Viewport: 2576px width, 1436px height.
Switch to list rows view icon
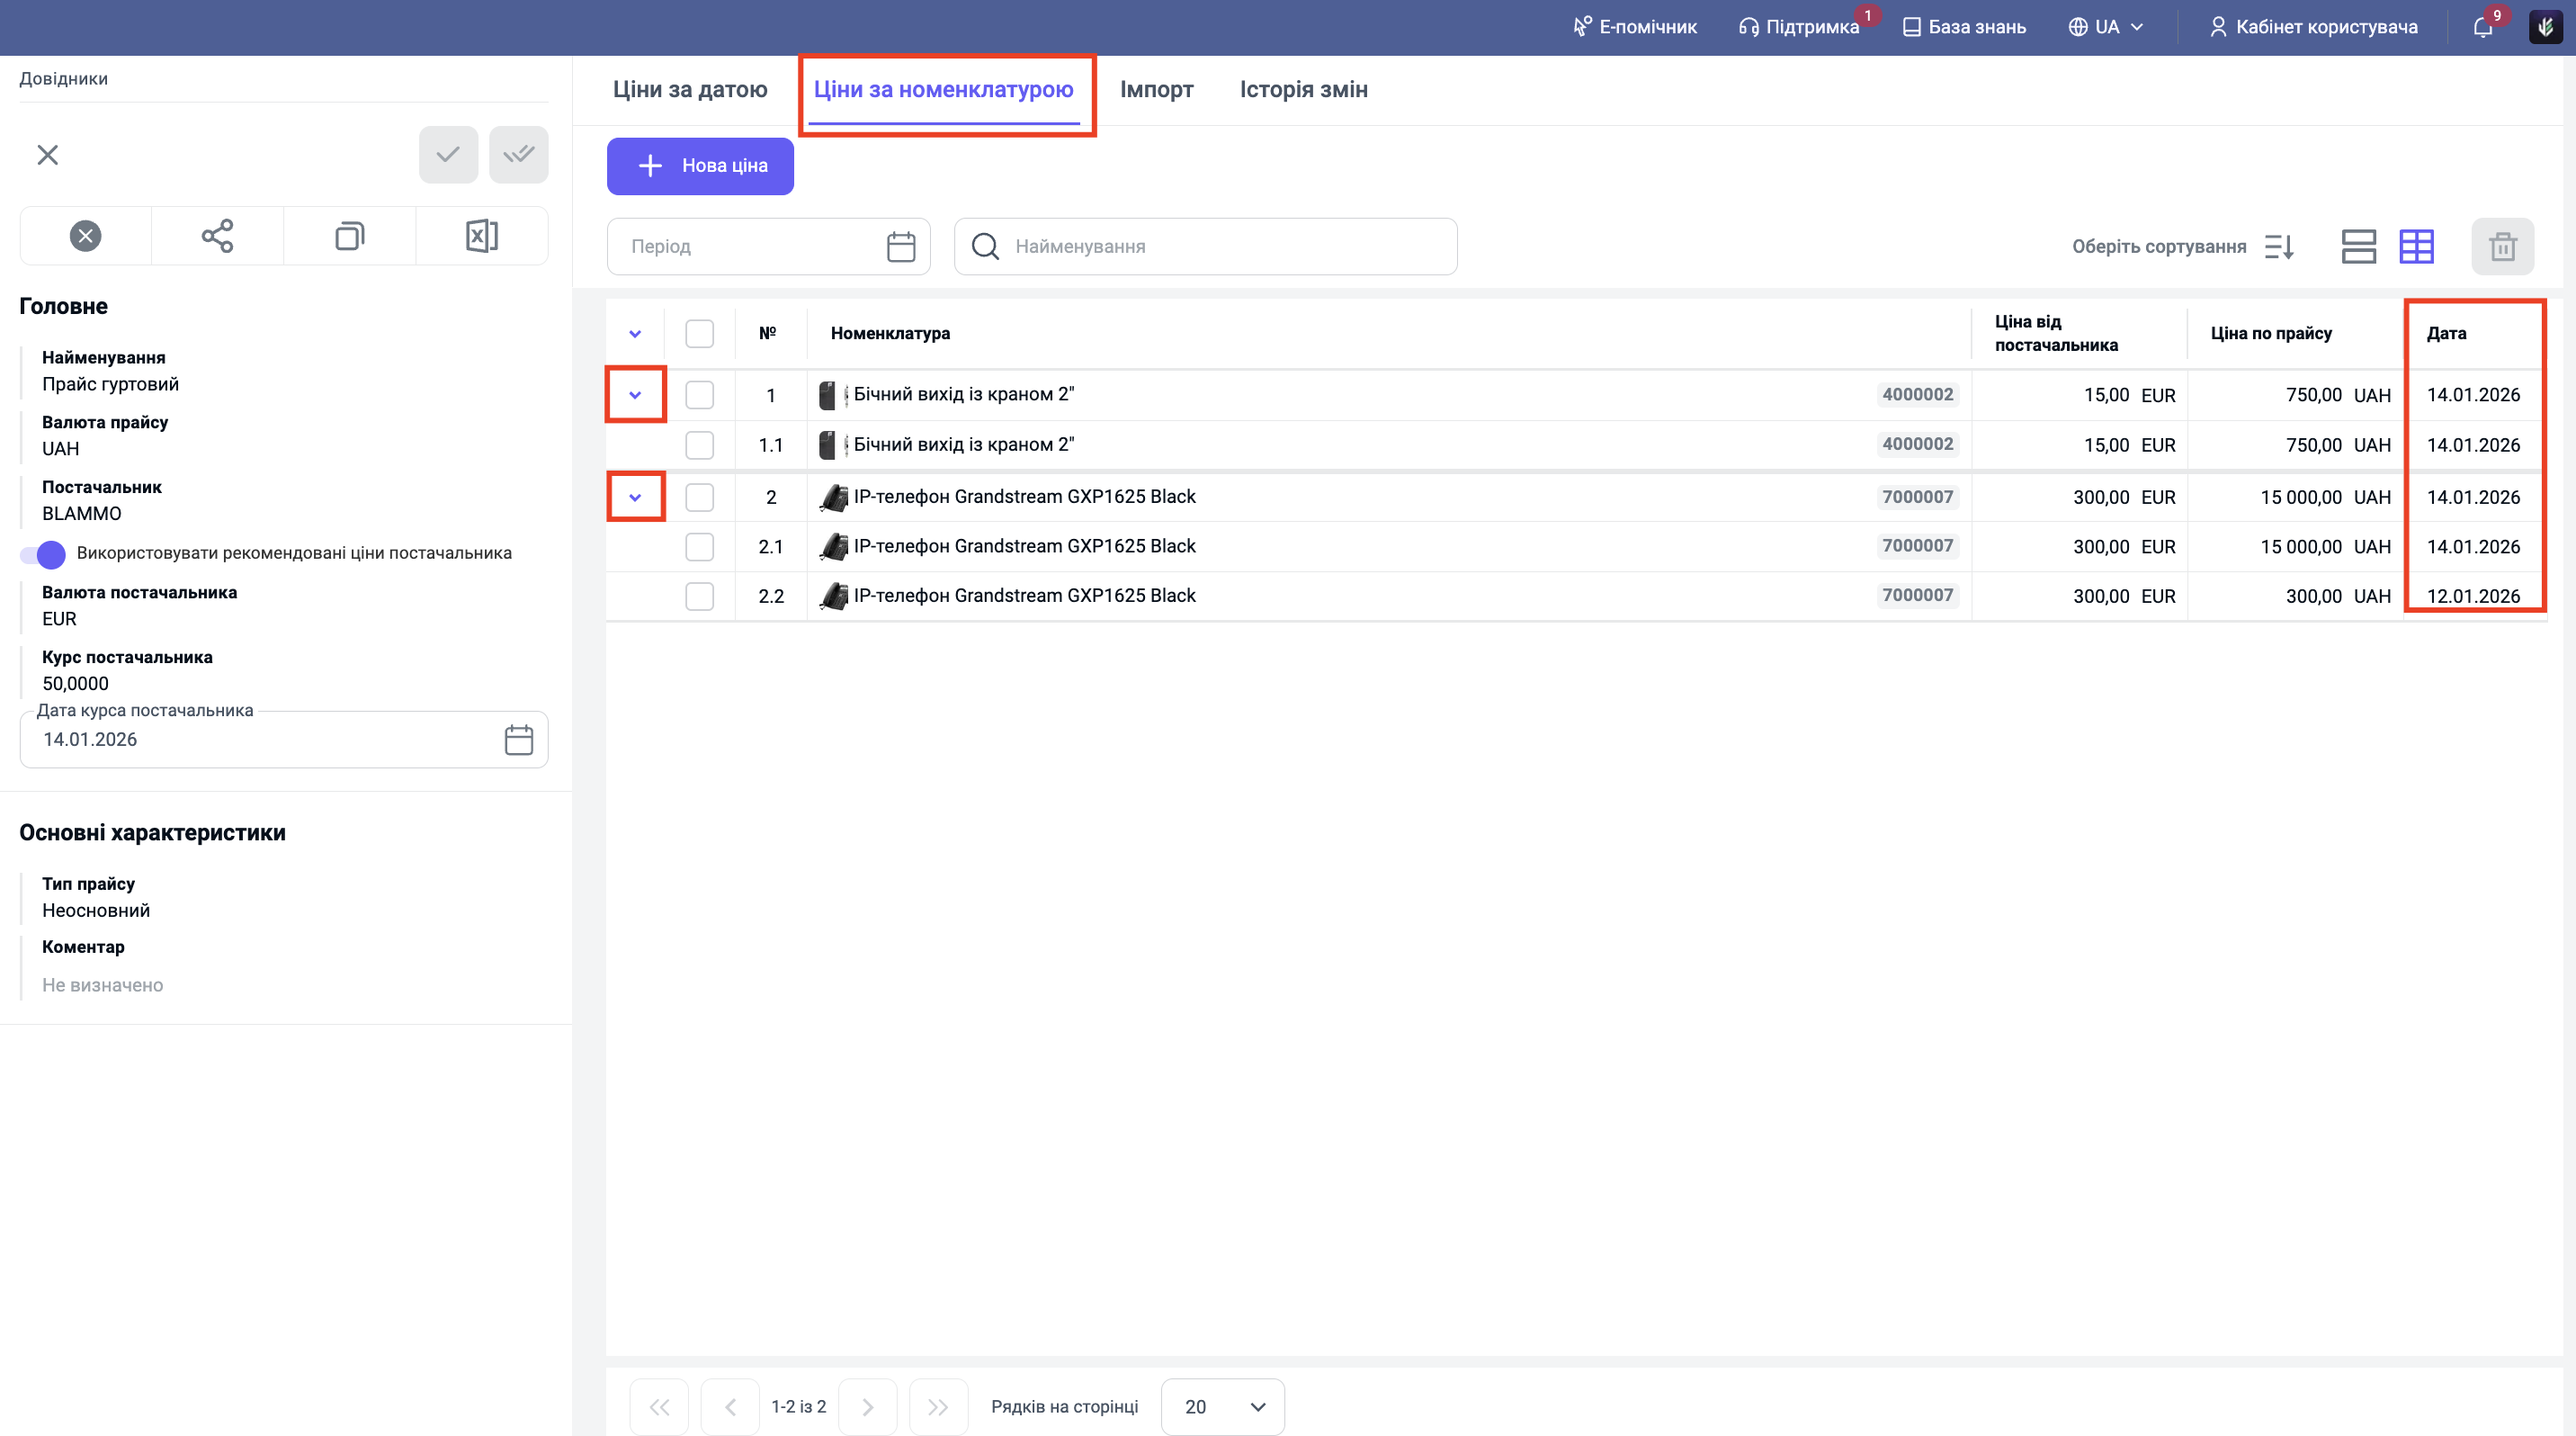point(2358,246)
